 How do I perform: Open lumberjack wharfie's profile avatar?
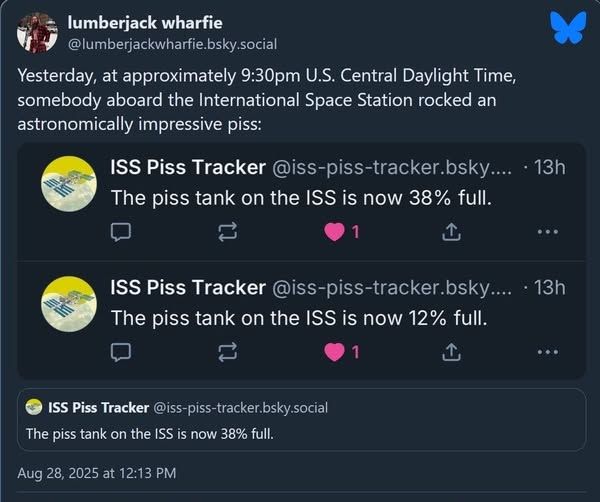[x=37, y=33]
